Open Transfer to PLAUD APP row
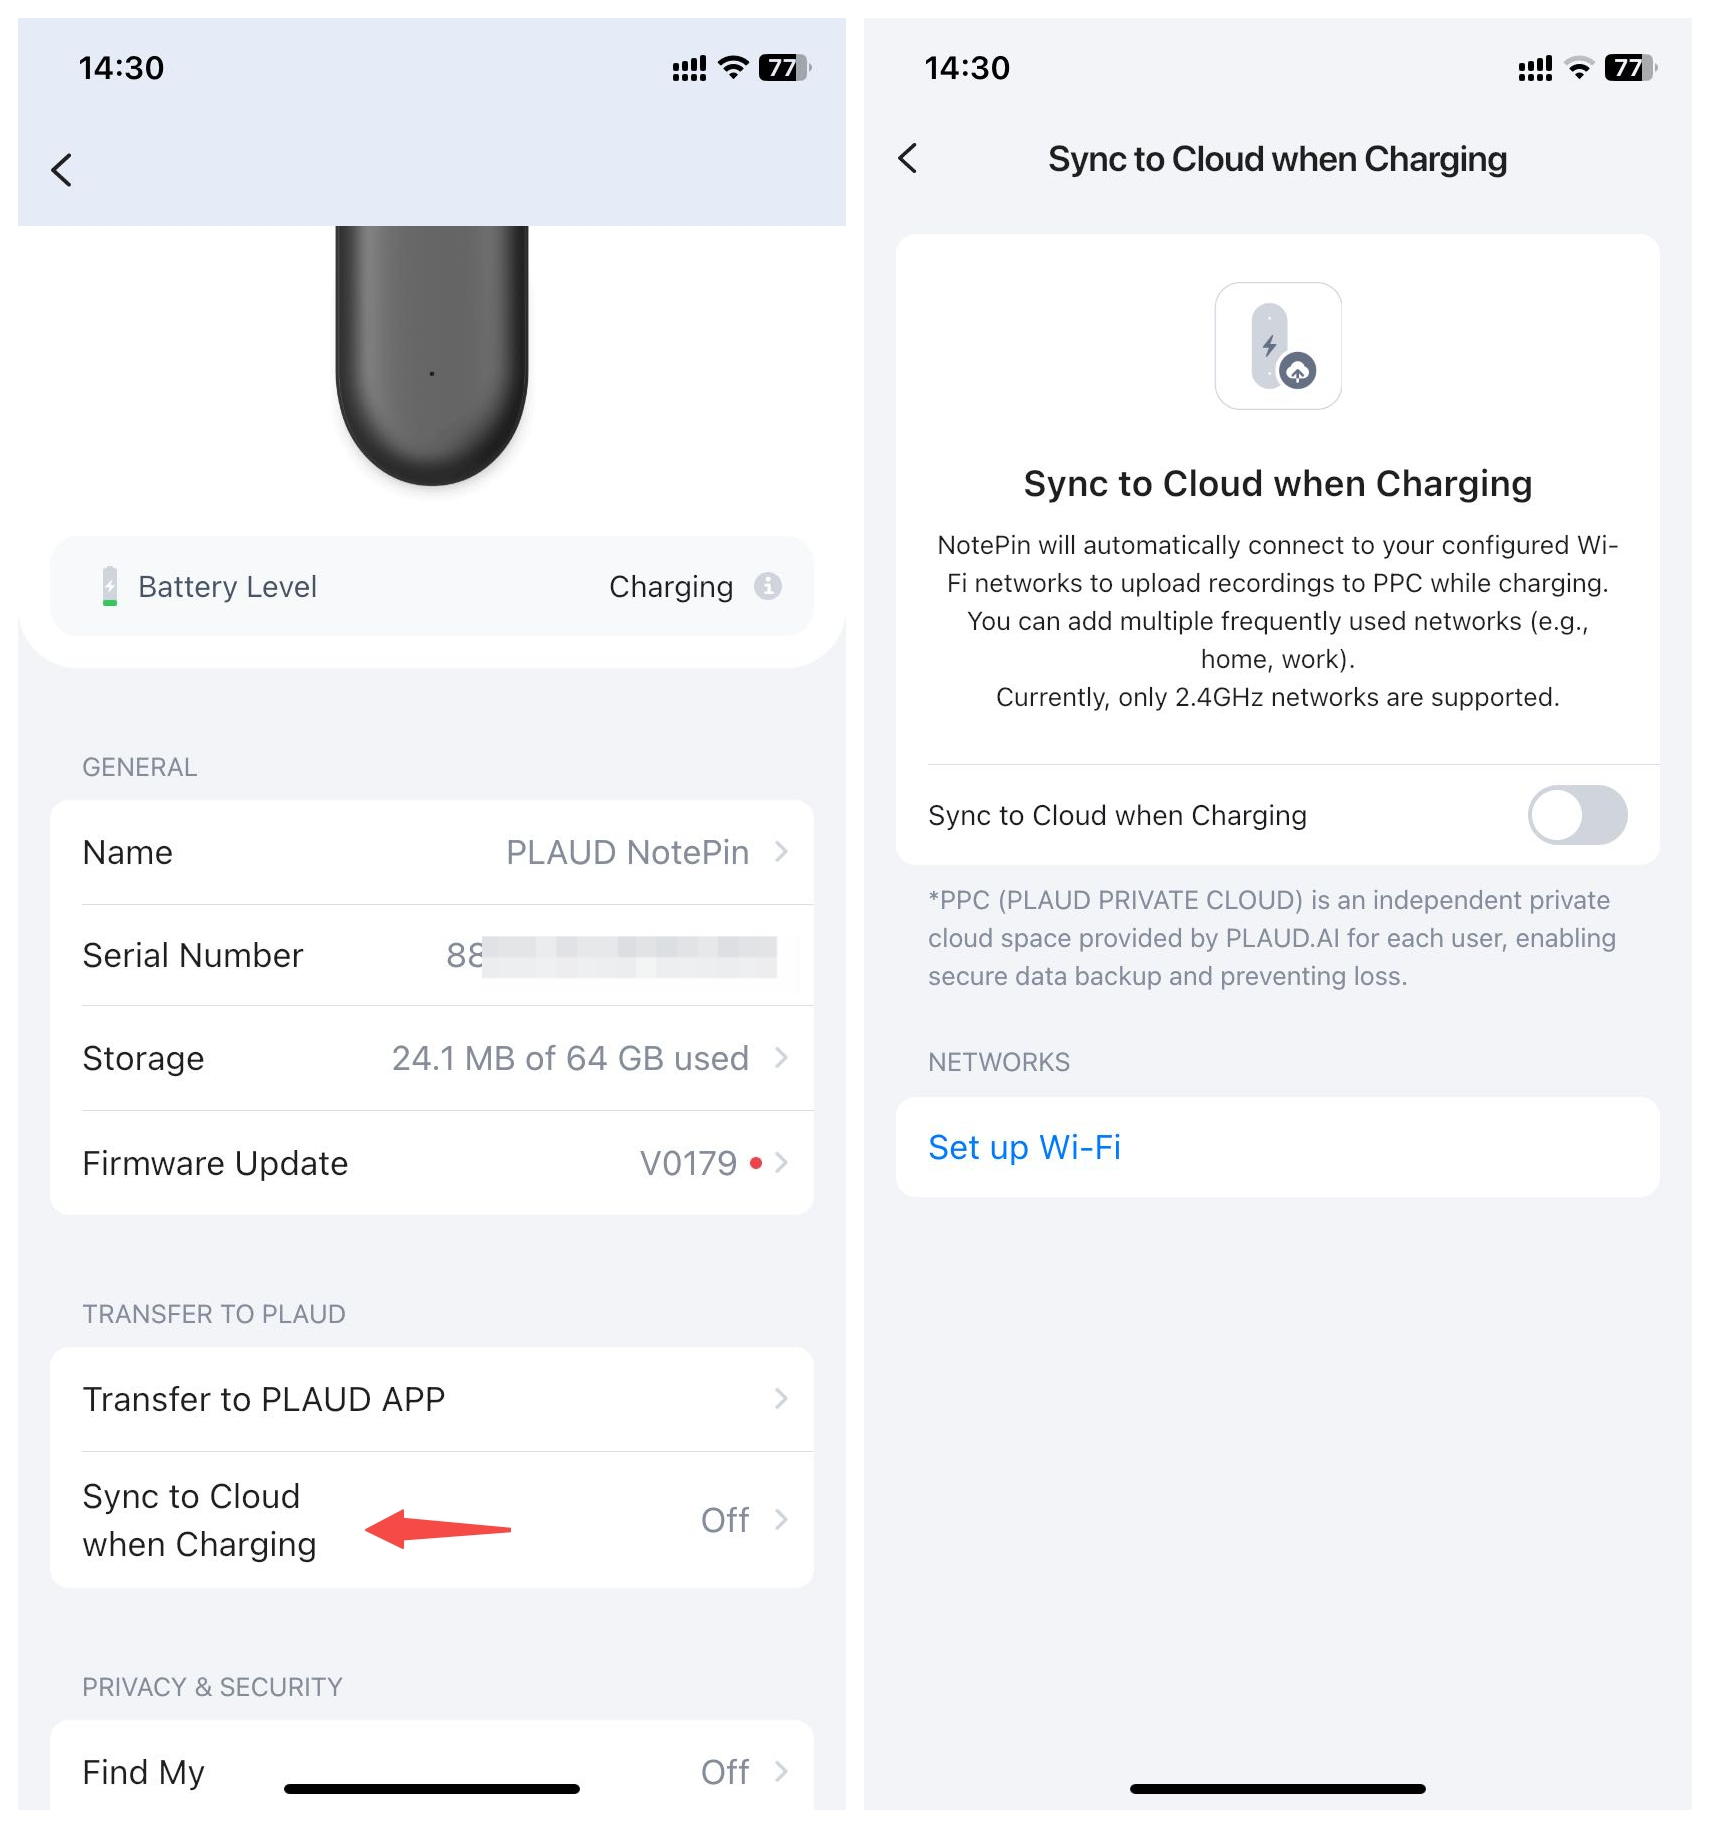 point(432,1399)
